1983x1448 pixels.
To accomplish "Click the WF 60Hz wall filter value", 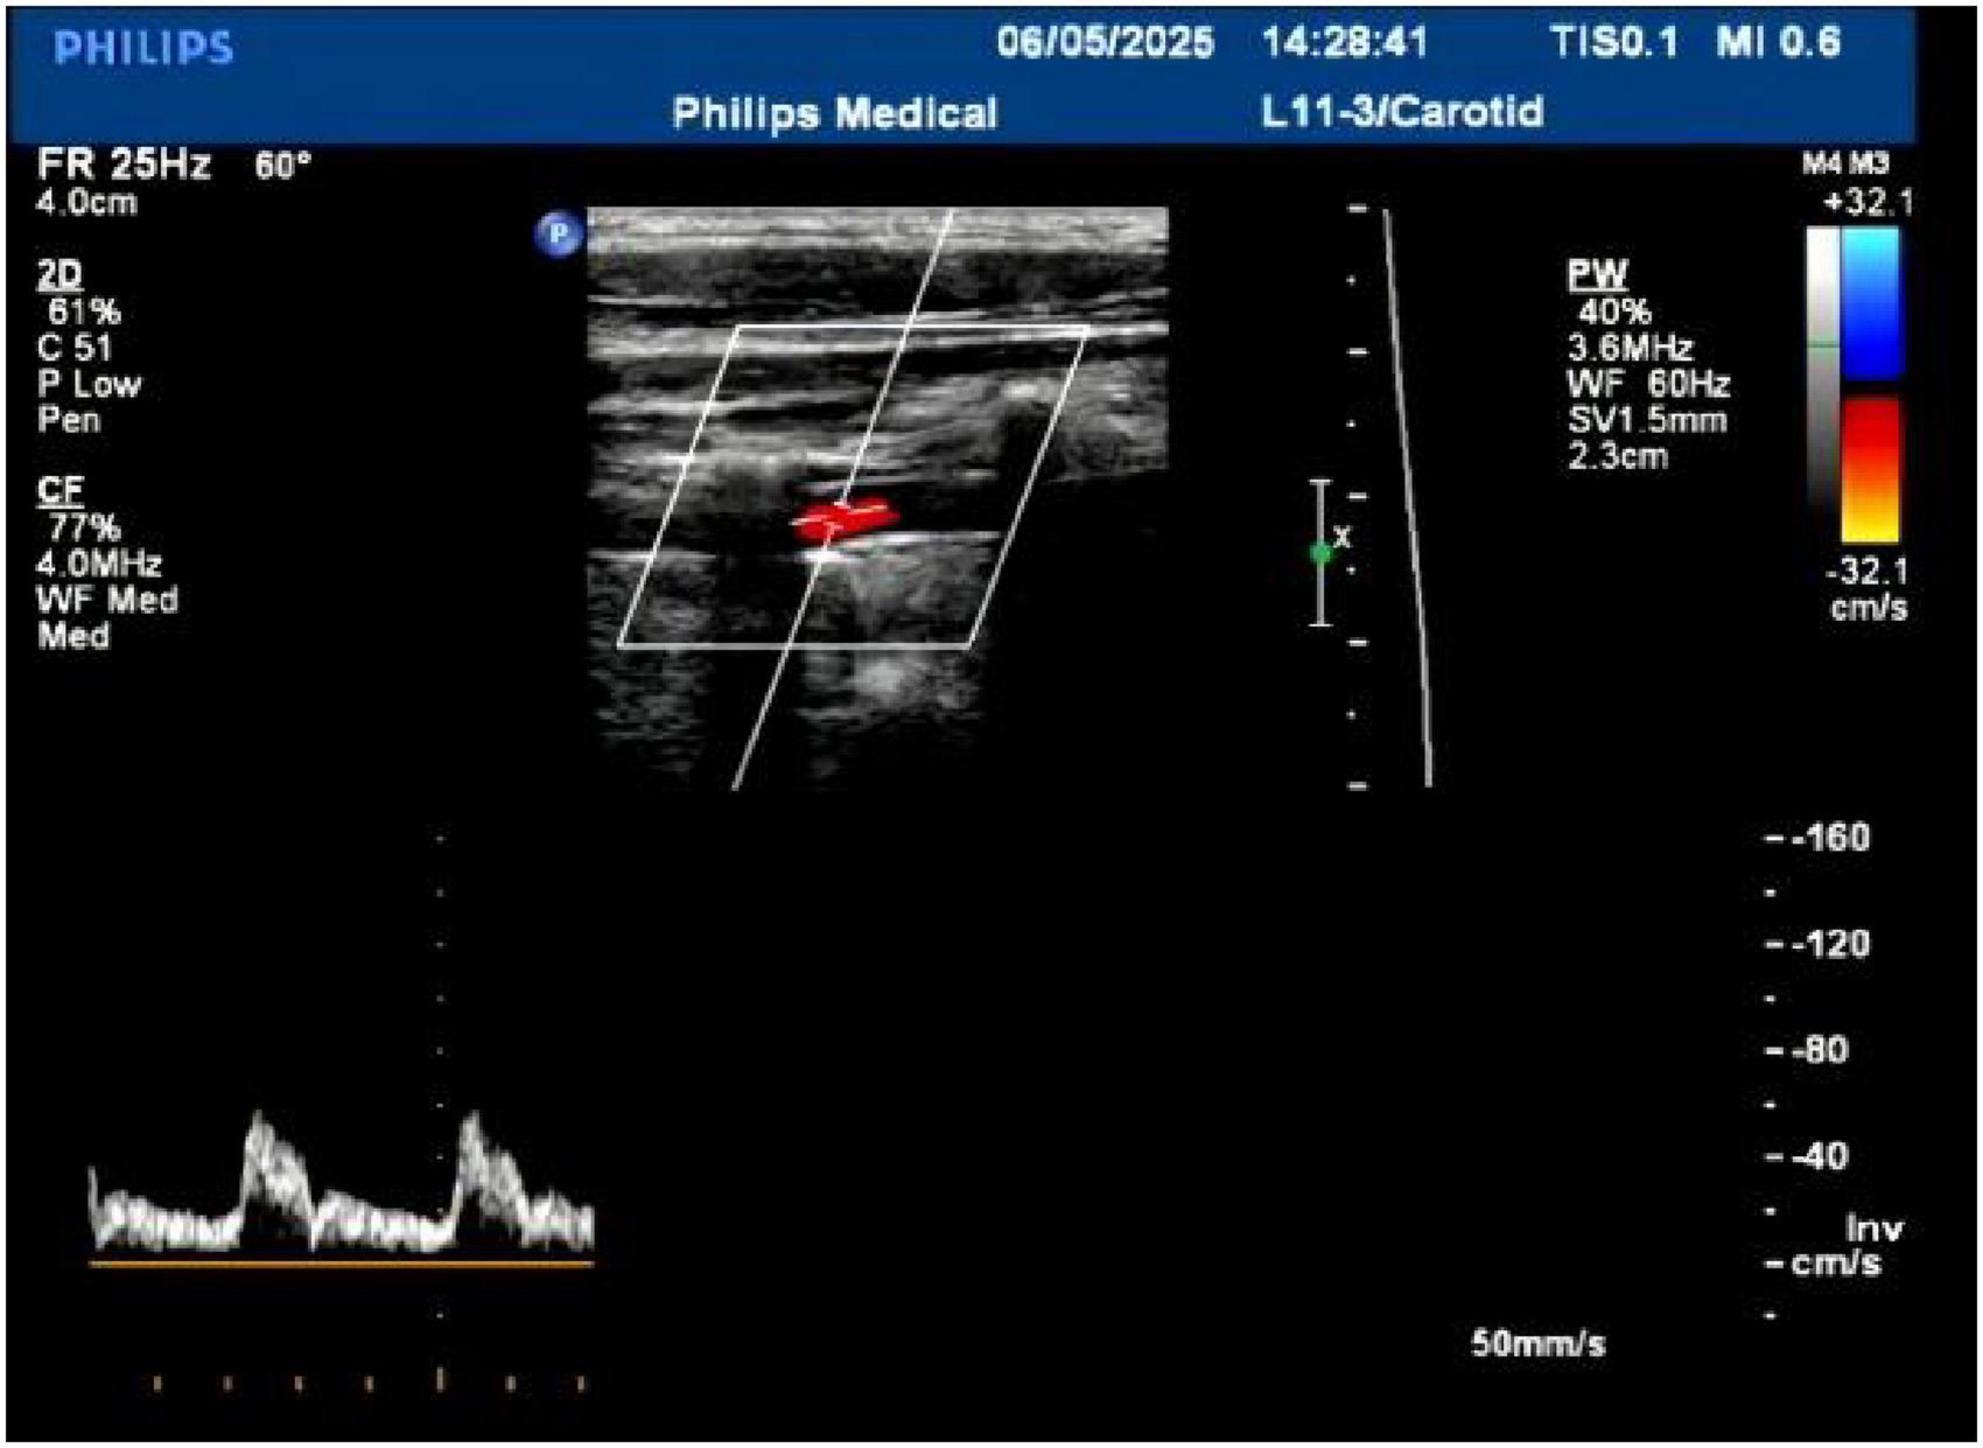I will pos(1648,383).
